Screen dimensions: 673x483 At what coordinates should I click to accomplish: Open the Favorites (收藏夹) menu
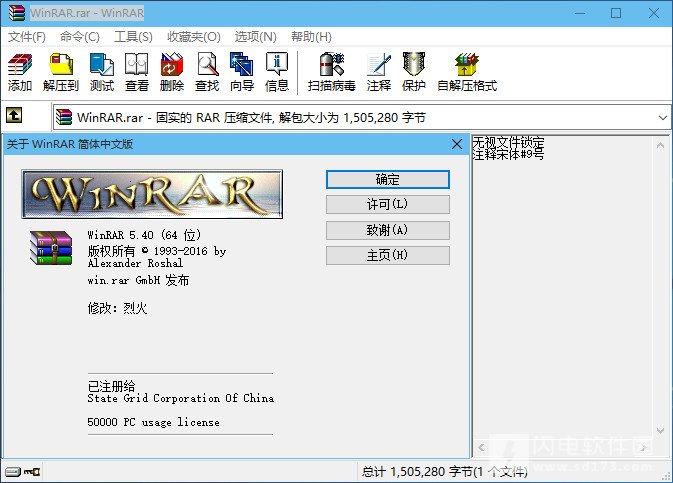point(194,37)
